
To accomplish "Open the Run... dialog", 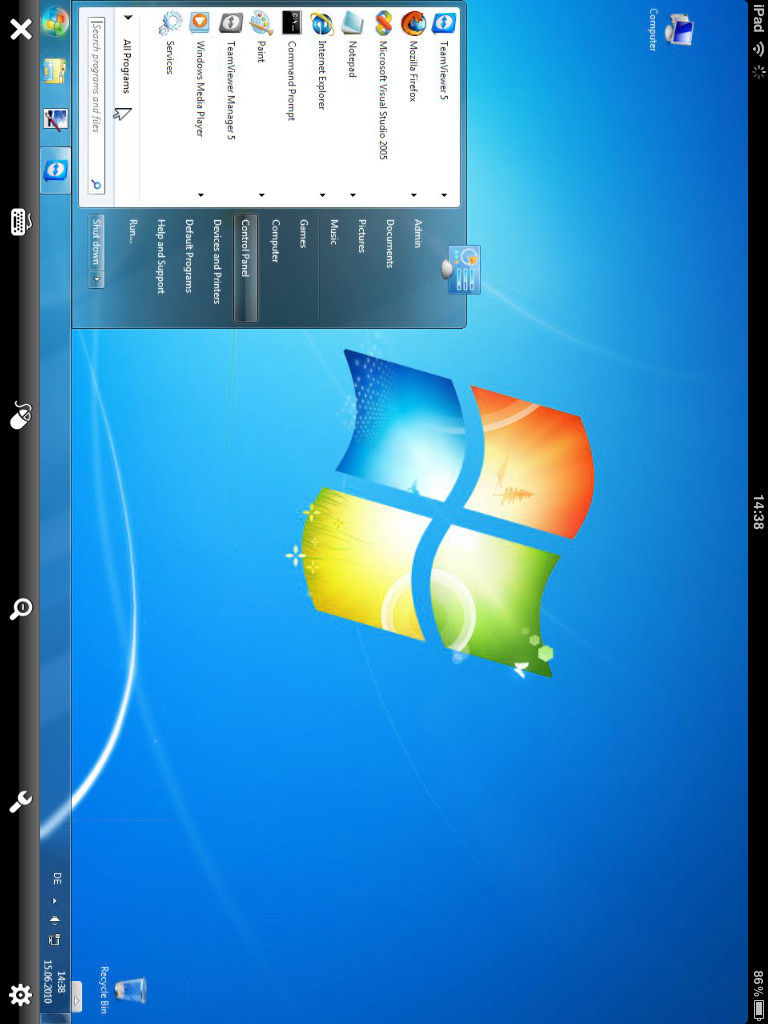I will point(133,231).
